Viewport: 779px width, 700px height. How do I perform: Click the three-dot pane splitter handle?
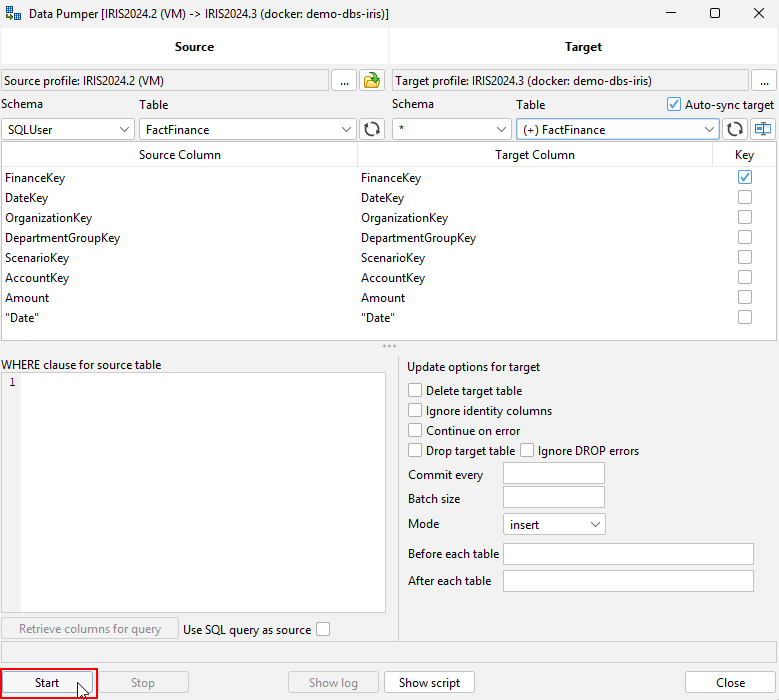[390, 346]
